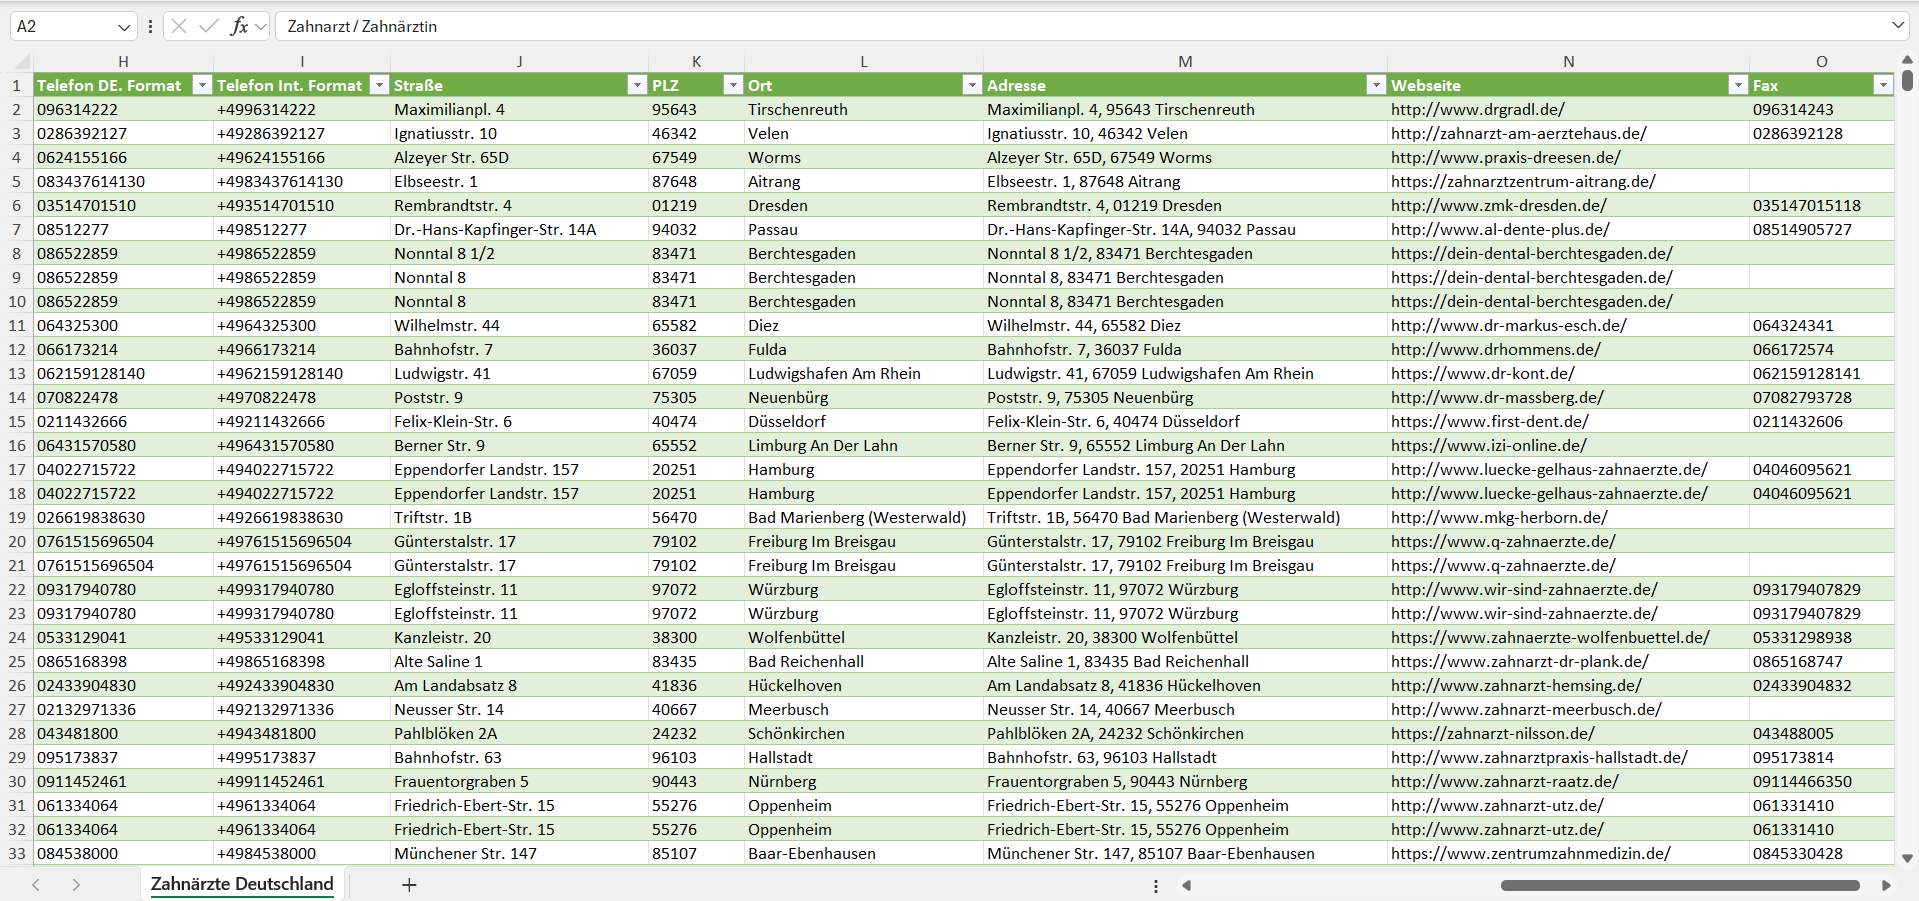The height and width of the screenshot is (901, 1919).
Task: Open the link http://www.drgradl.de/
Action: (x=1477, y=110)
